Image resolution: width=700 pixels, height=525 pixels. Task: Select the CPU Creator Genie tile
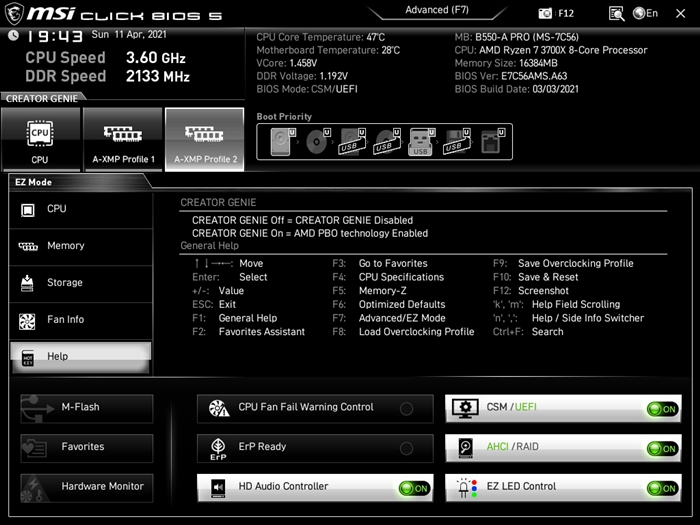point(41,139)
